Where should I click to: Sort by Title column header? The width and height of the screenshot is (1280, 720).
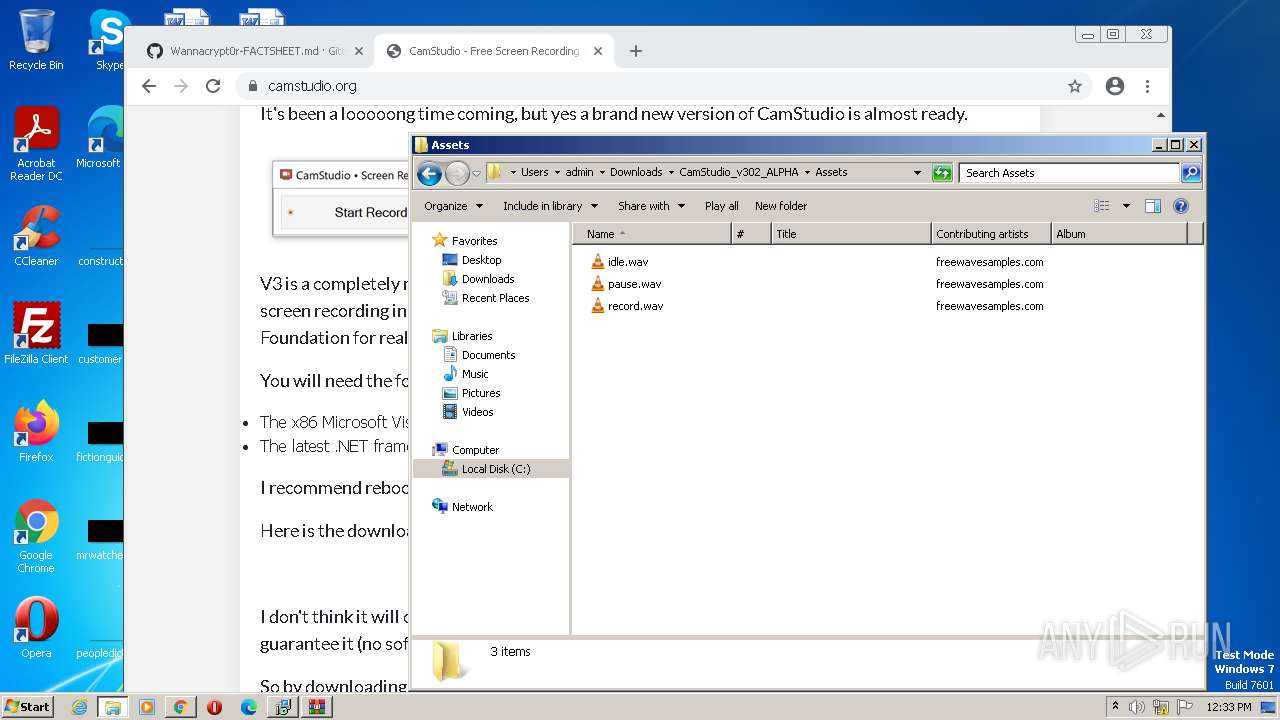coord(851,234)
